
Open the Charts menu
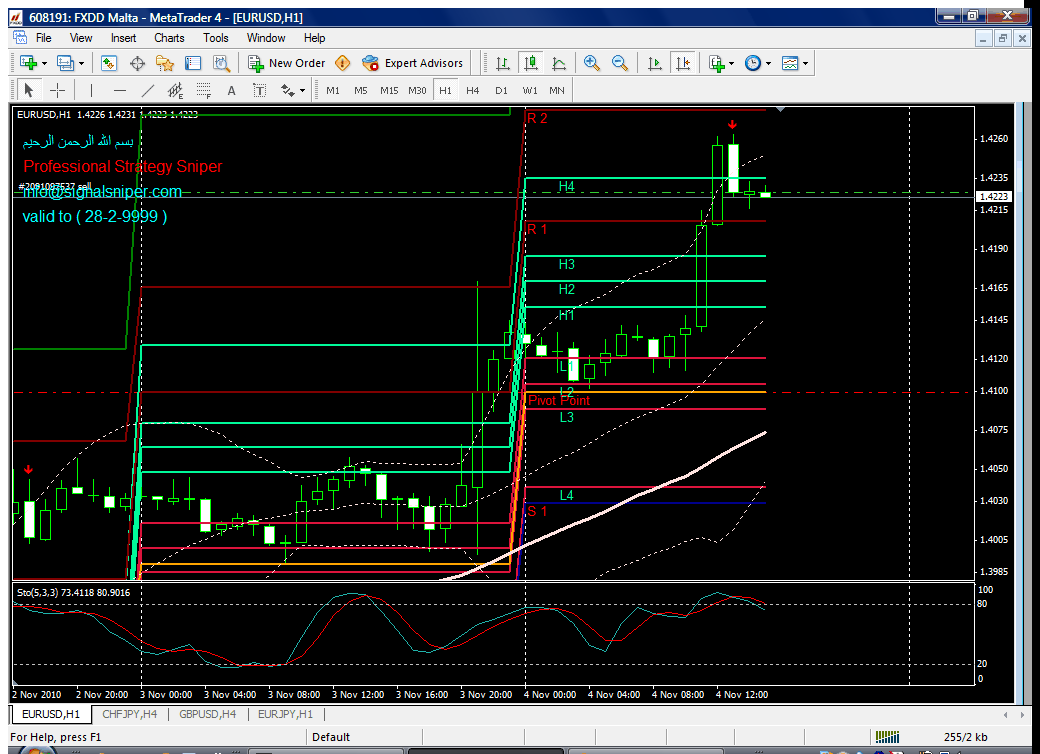[169, 38]
